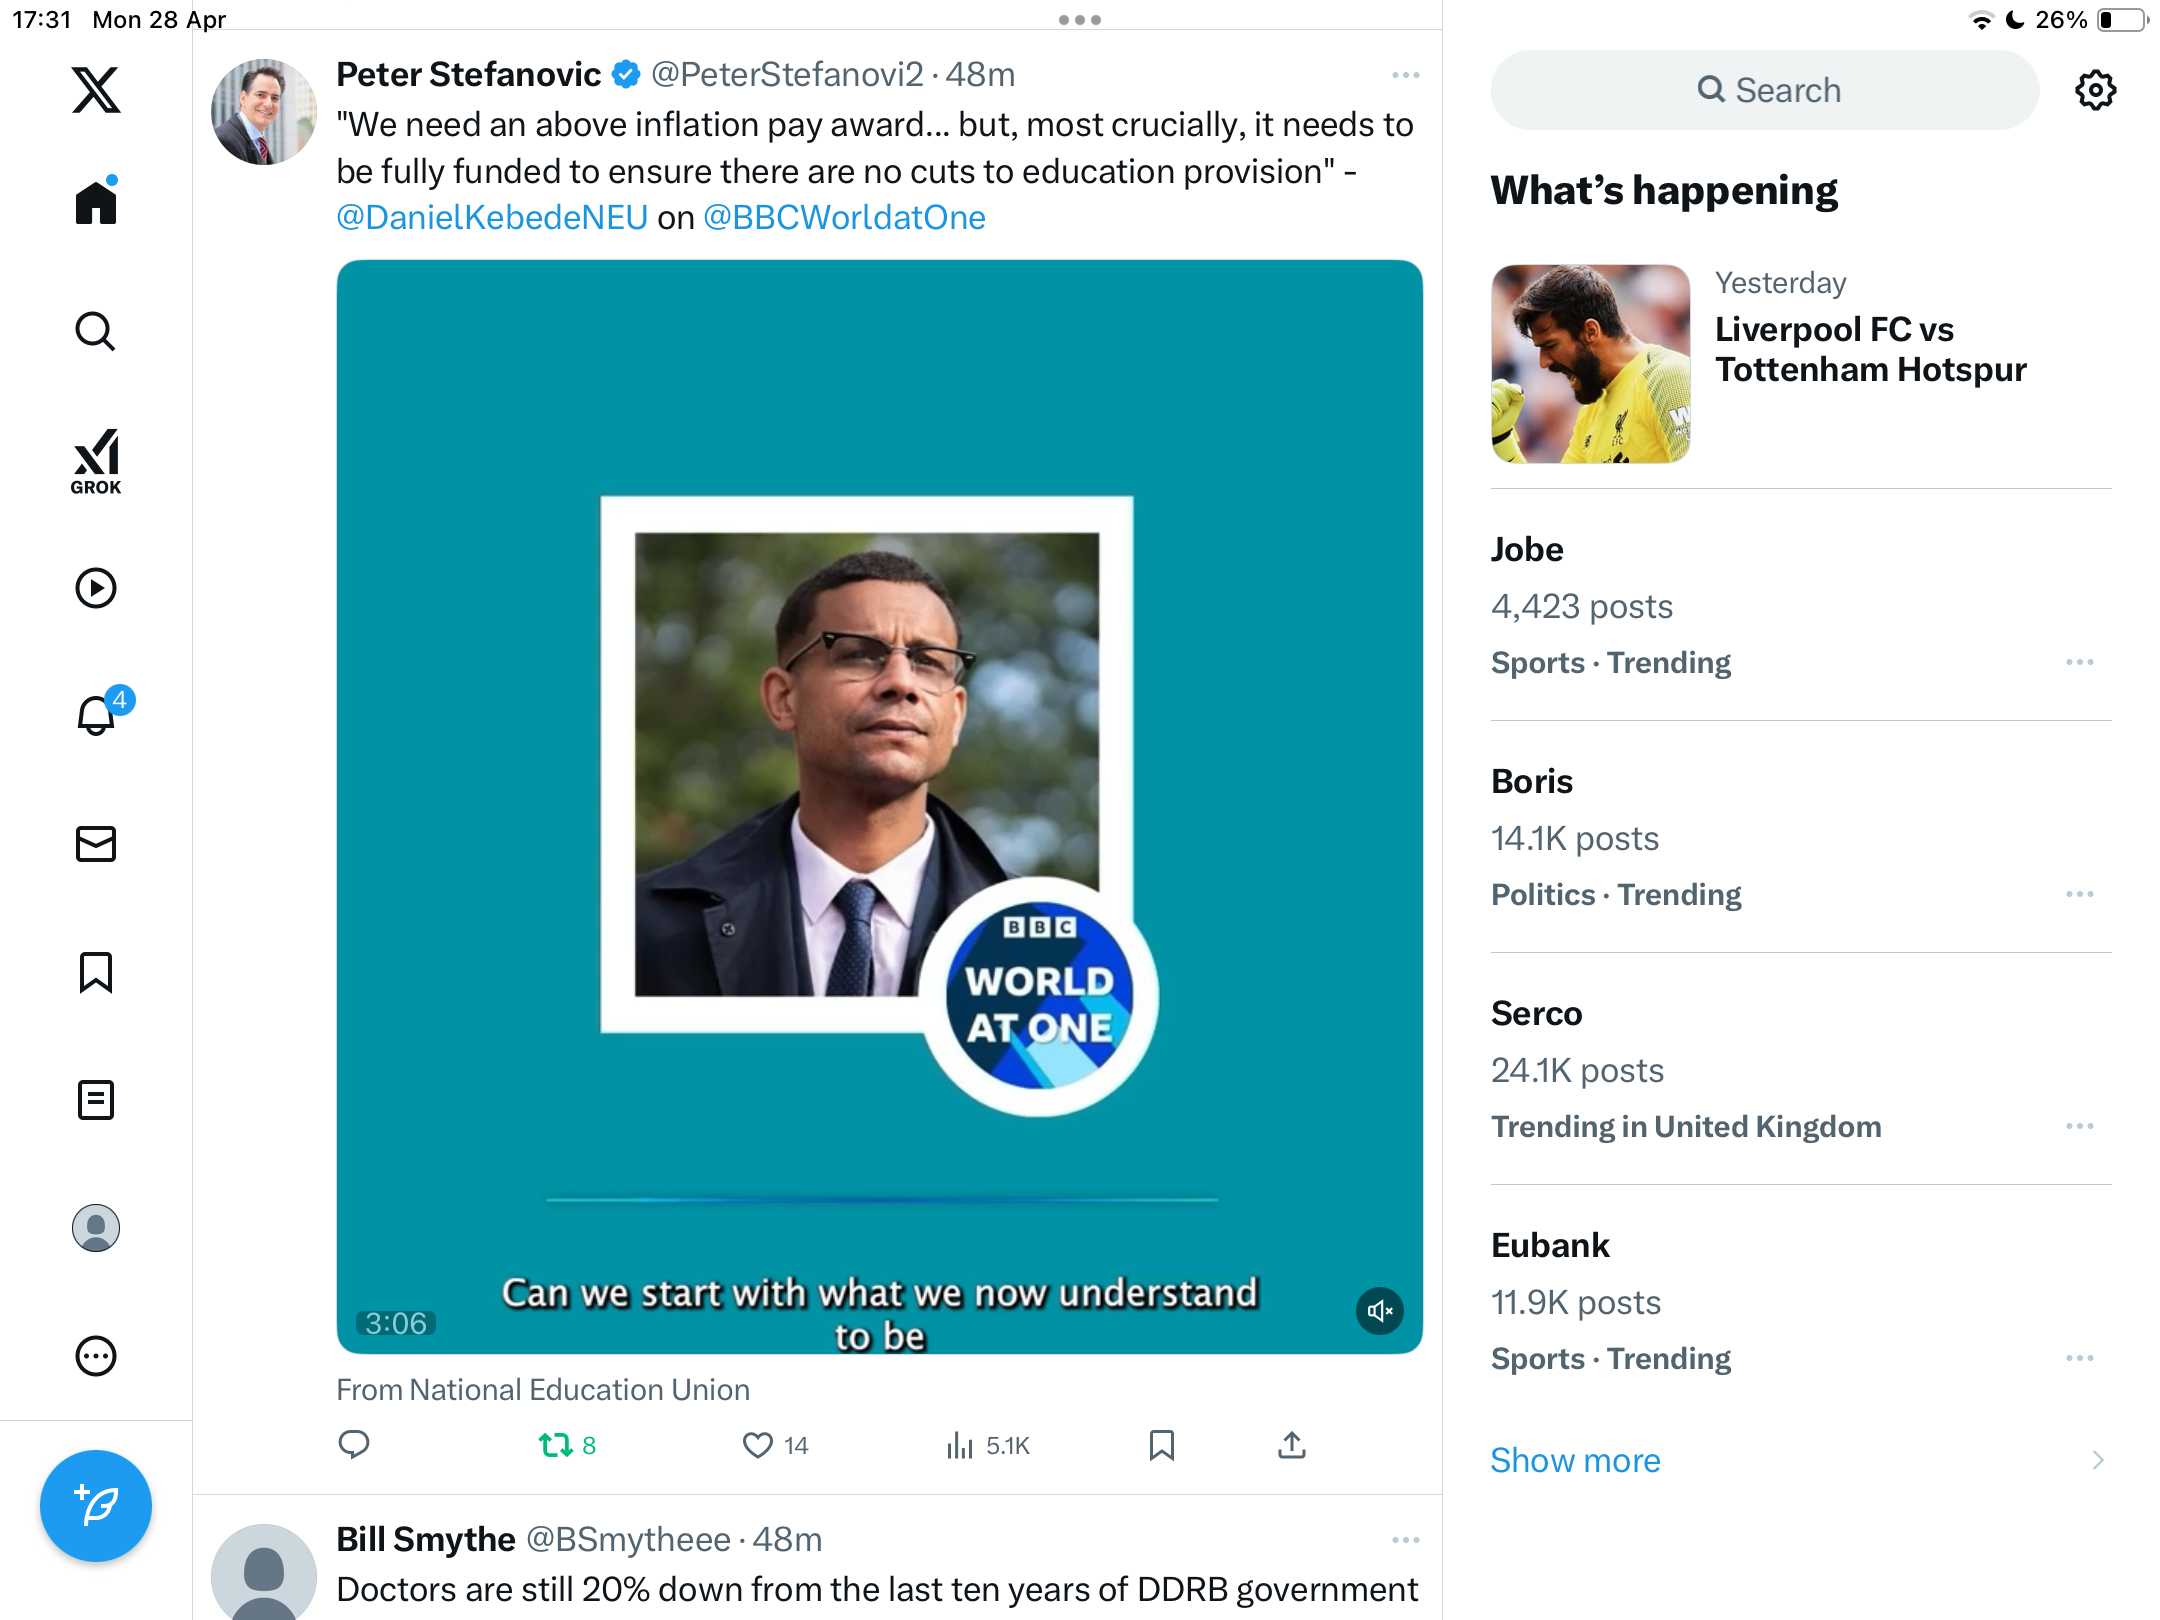Image resolution: width=2160 pixels, height=1620 pixels.
Task: Go to the Home feed icon
Action: [96, 201]
